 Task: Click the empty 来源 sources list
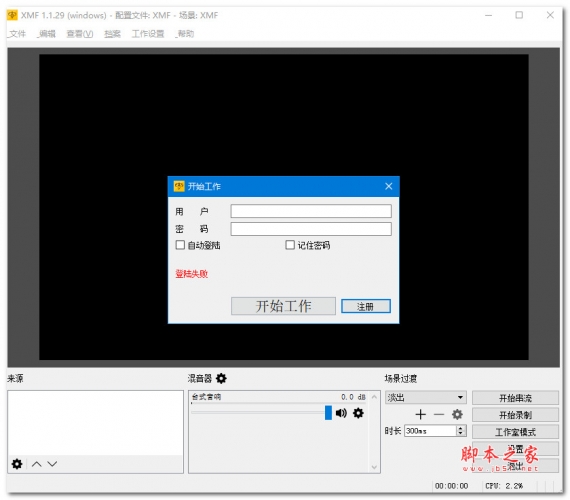point(95,423)
